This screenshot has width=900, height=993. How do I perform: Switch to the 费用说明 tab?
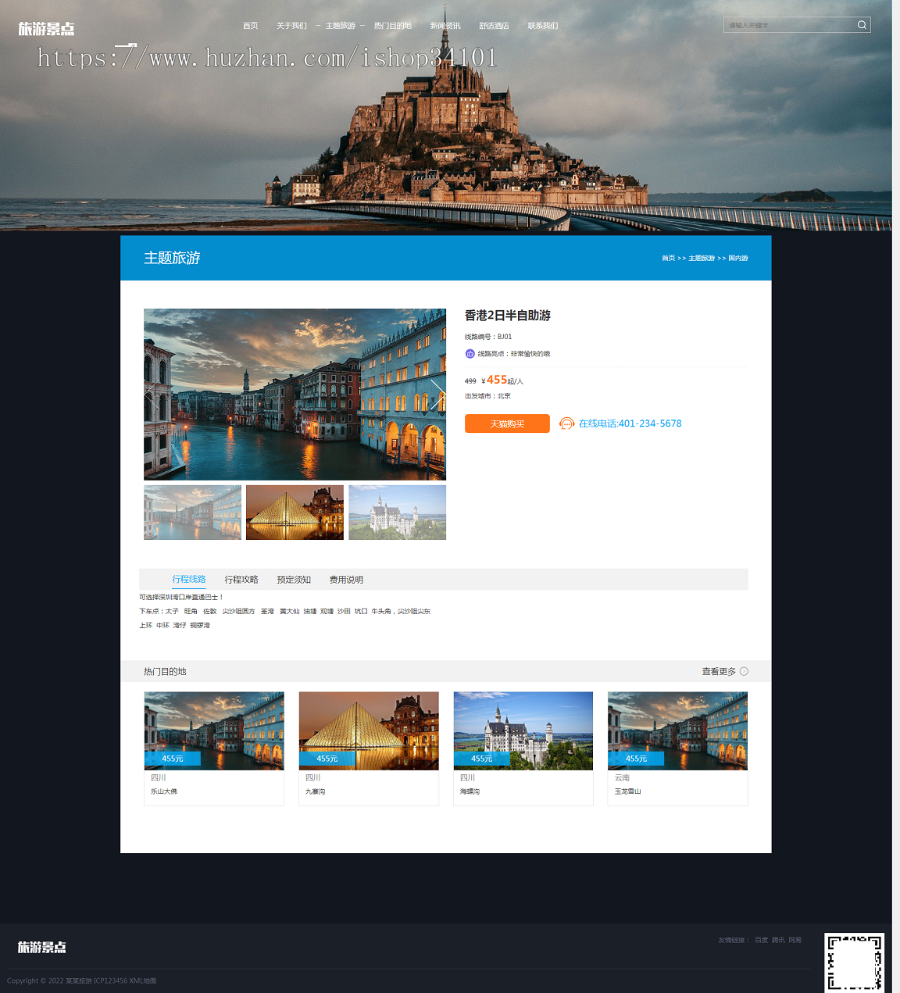pyautogui.click(x=346, y=579)
